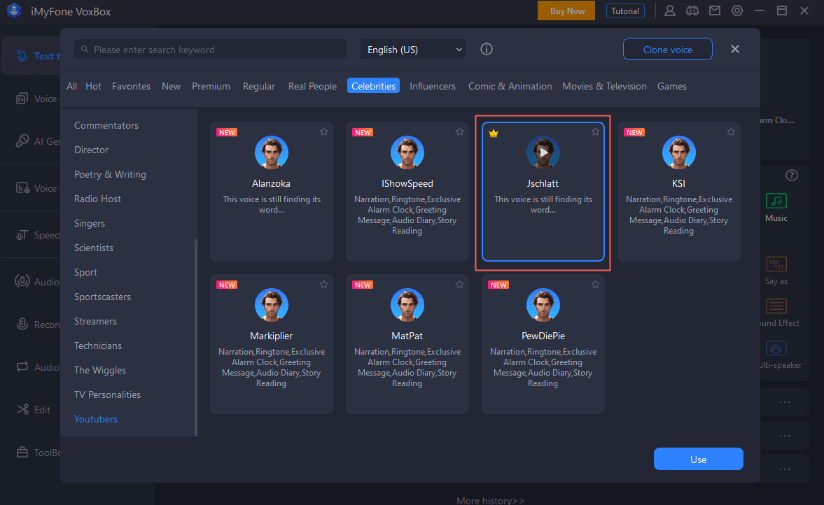Open the Comic & Animation tab
824x505 pixels.
(x=510, y=86)
